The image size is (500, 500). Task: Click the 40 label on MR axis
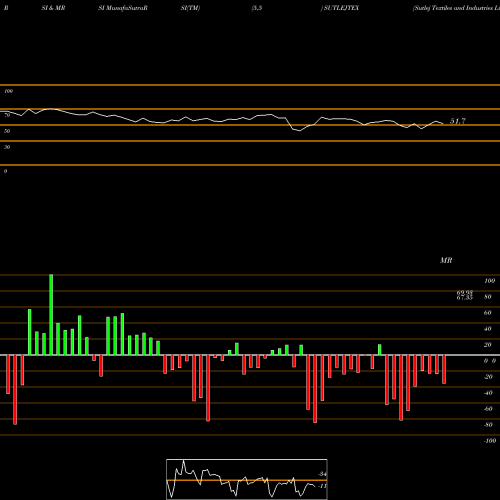[x=488, y=329]
